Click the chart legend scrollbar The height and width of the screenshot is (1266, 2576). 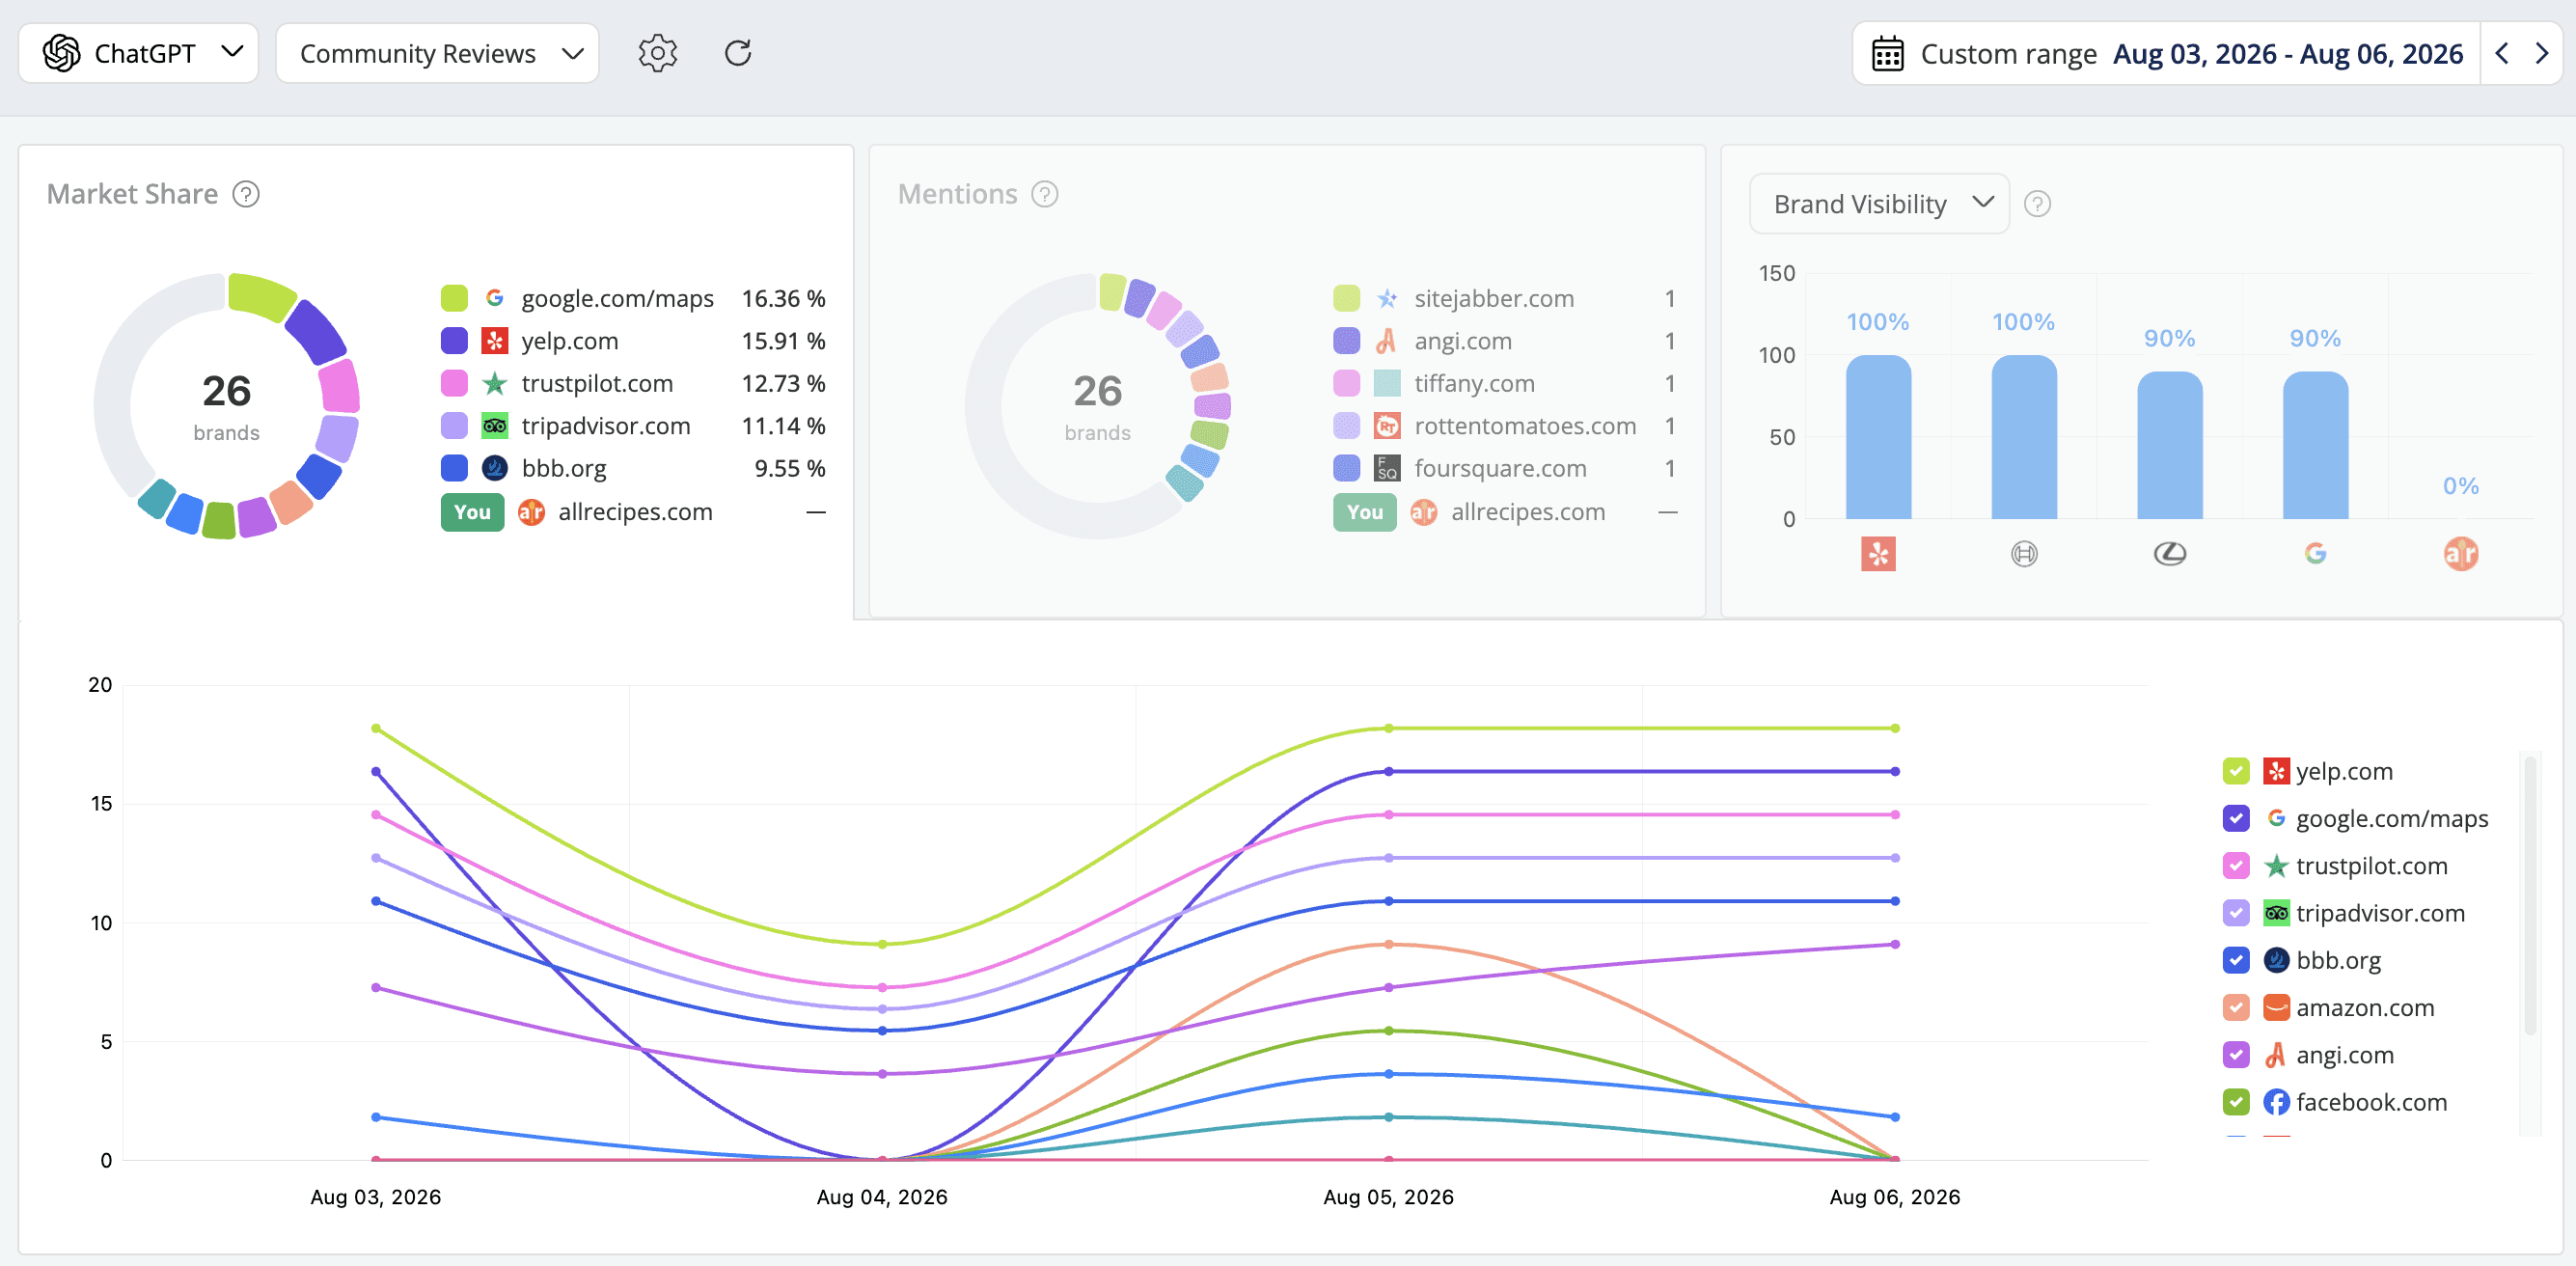[x=2529, y=895]
